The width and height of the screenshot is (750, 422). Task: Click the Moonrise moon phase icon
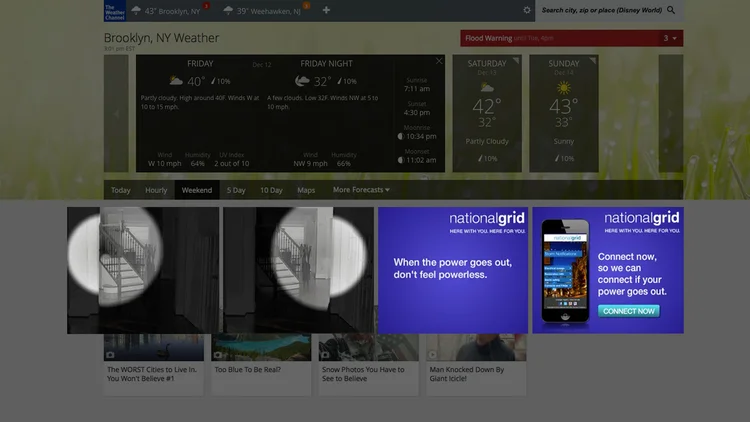401,136
